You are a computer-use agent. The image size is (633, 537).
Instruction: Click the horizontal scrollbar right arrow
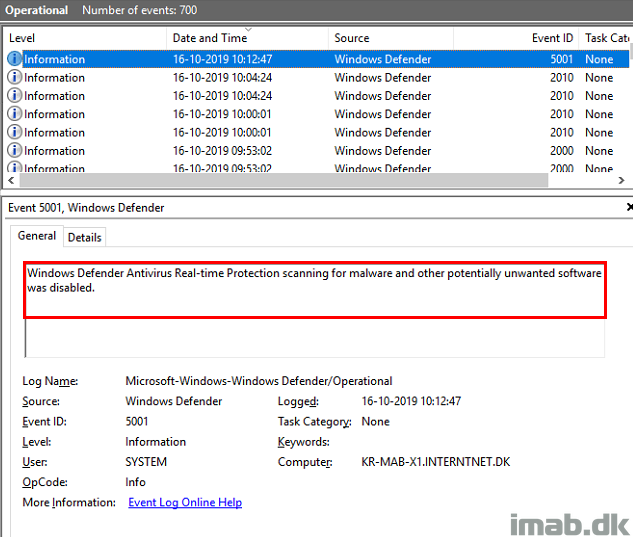(x=621, y=180)
